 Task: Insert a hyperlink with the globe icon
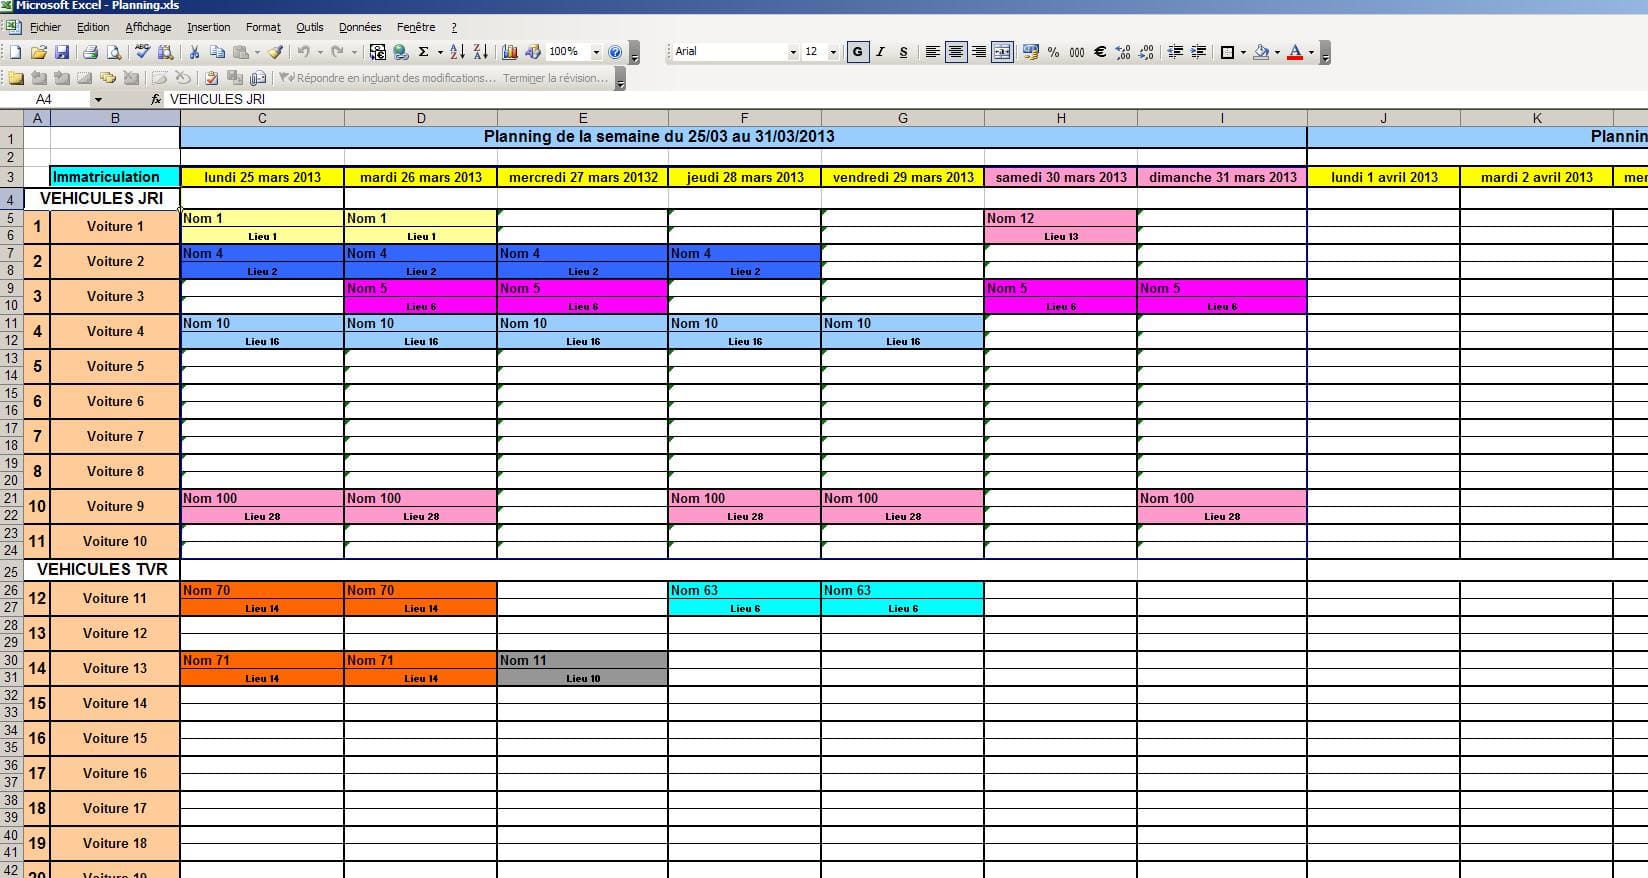pyautogui.click(x=401, y=52)
